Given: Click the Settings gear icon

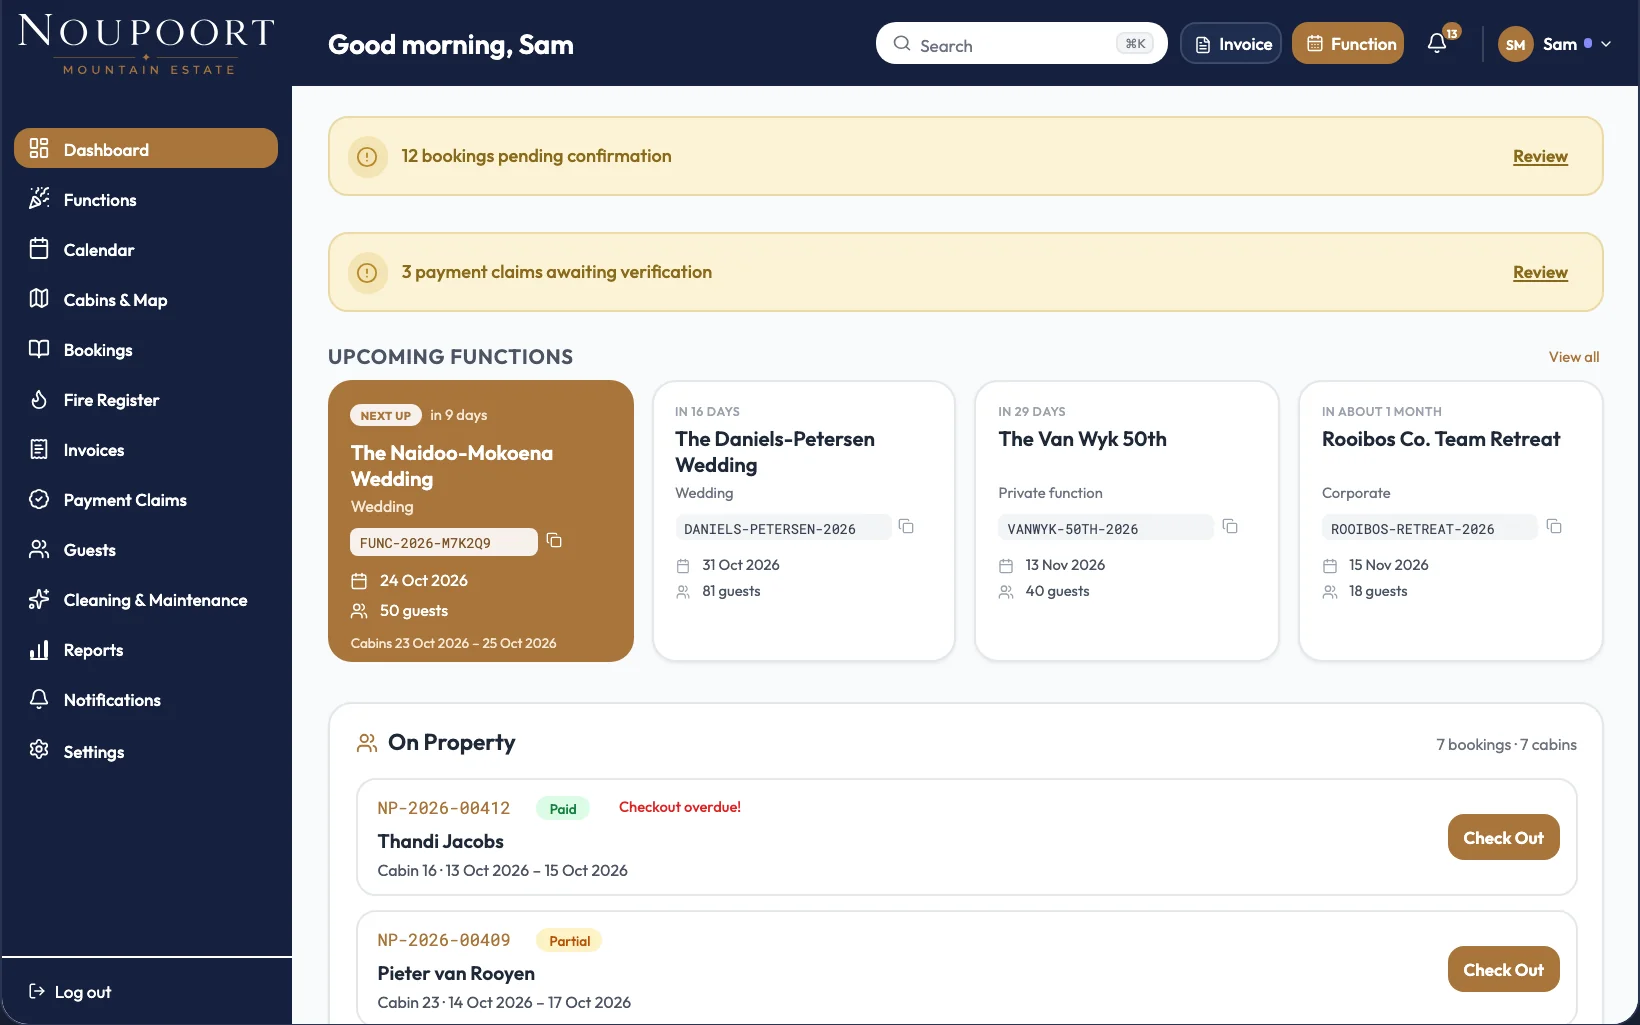Looking at the screenshot, I should 39,750.
